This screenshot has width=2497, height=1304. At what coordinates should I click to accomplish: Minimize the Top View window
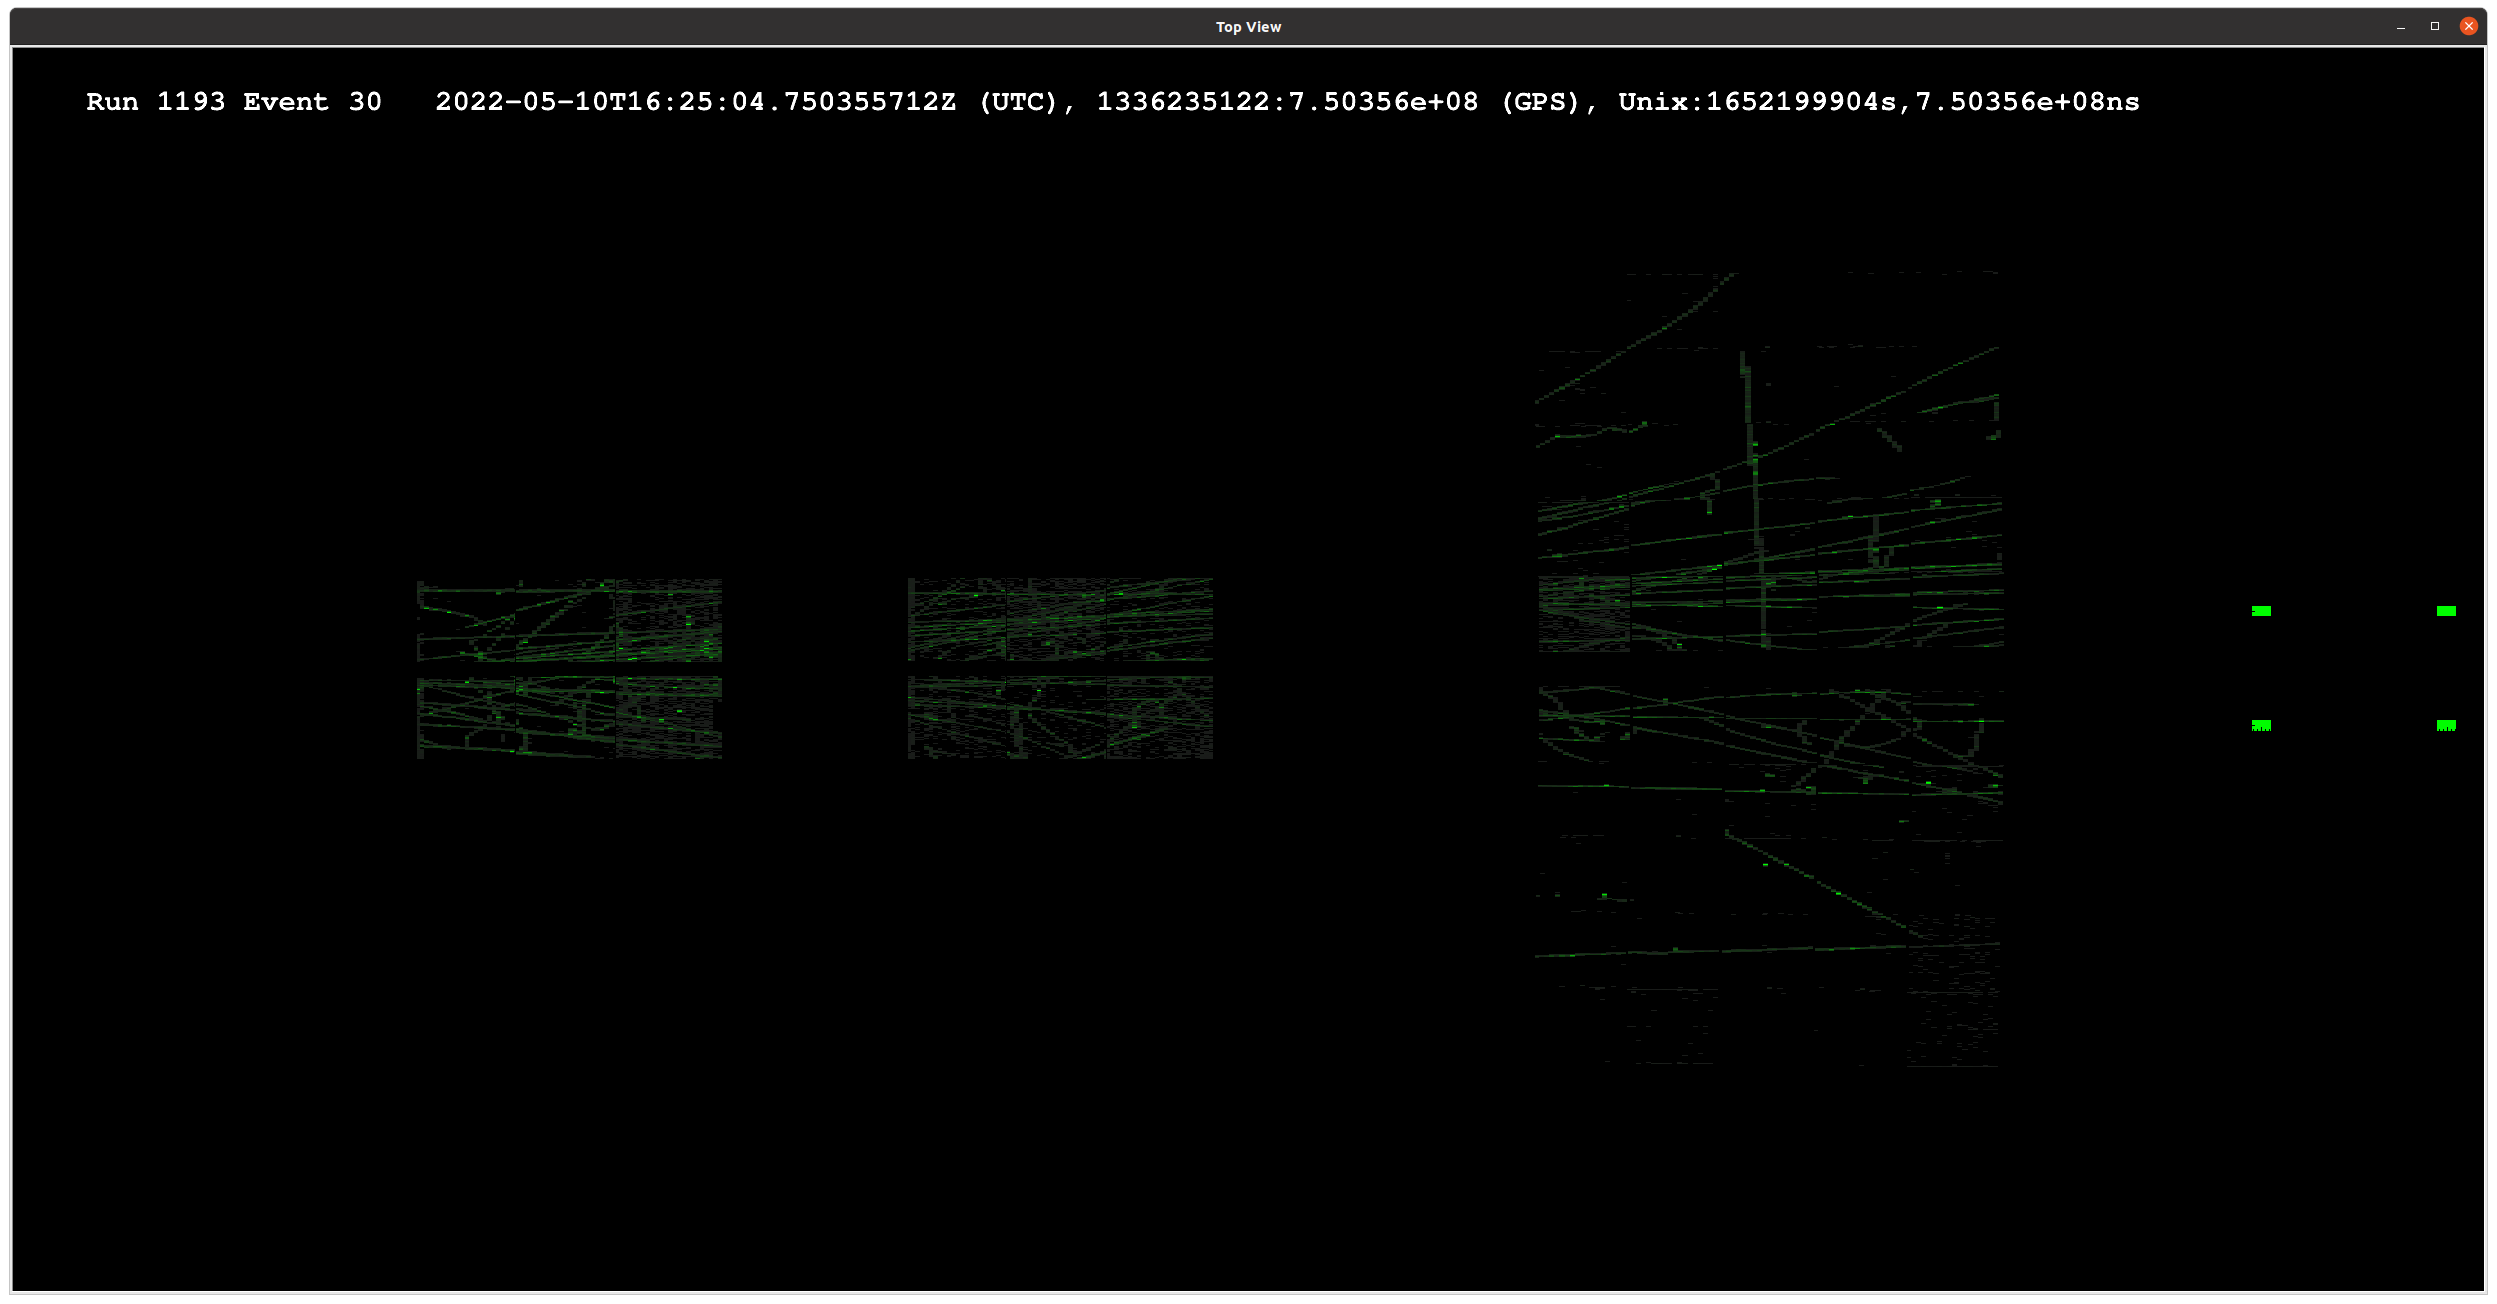click(2400, 27)
